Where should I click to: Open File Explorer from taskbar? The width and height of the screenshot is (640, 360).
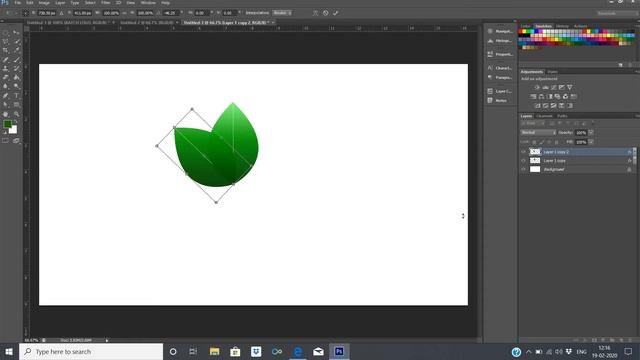point(214,352)
